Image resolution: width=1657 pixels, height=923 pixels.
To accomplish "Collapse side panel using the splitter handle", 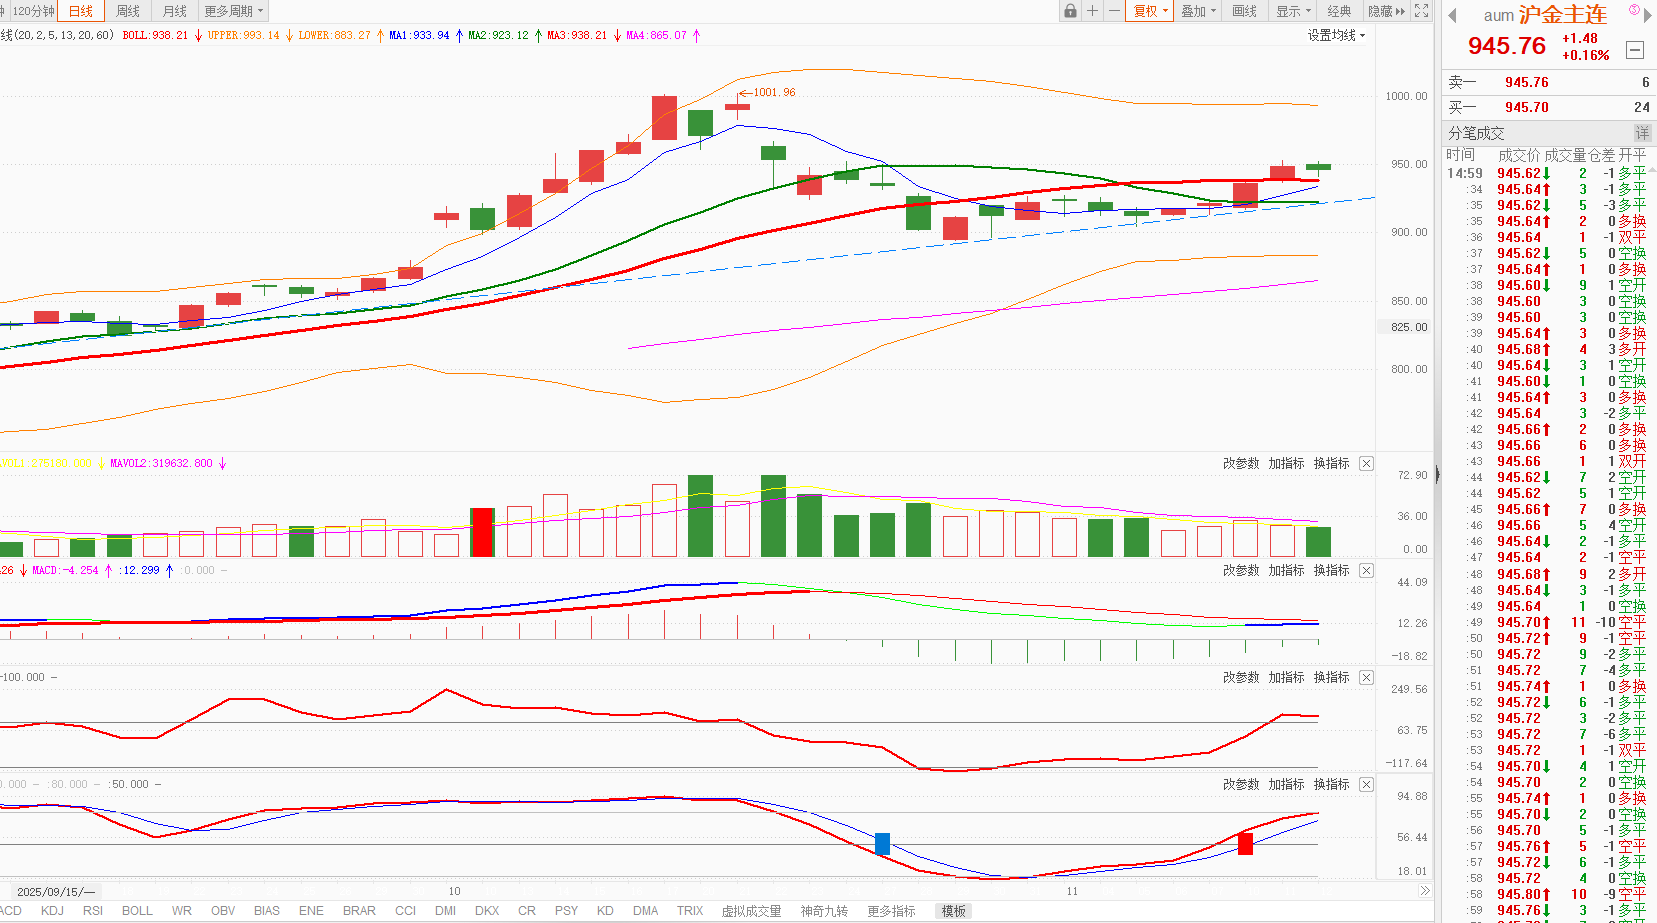I will point(1438,475).
